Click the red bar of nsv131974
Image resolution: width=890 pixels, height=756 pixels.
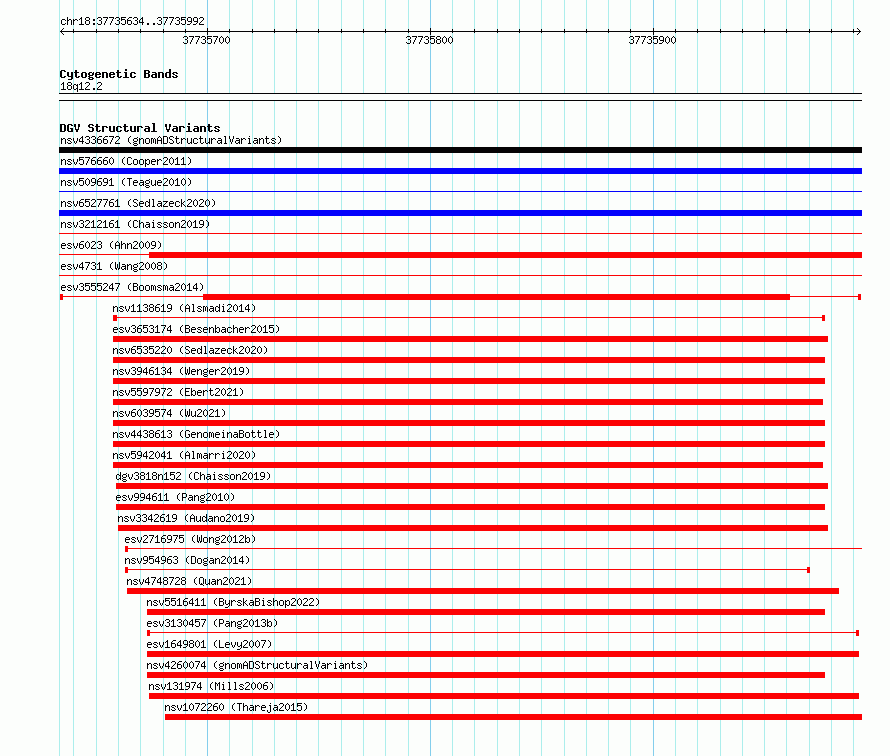coord(504,696)
